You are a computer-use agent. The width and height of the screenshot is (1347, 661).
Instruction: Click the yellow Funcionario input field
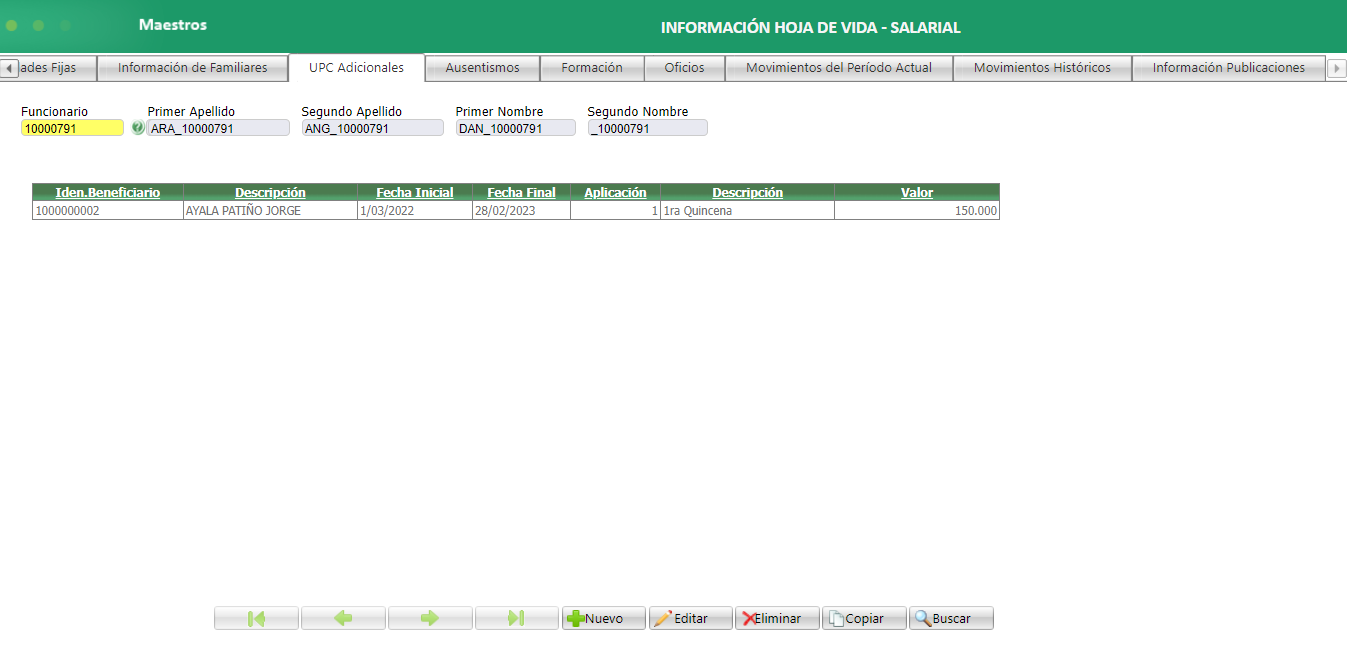[70, 127]
